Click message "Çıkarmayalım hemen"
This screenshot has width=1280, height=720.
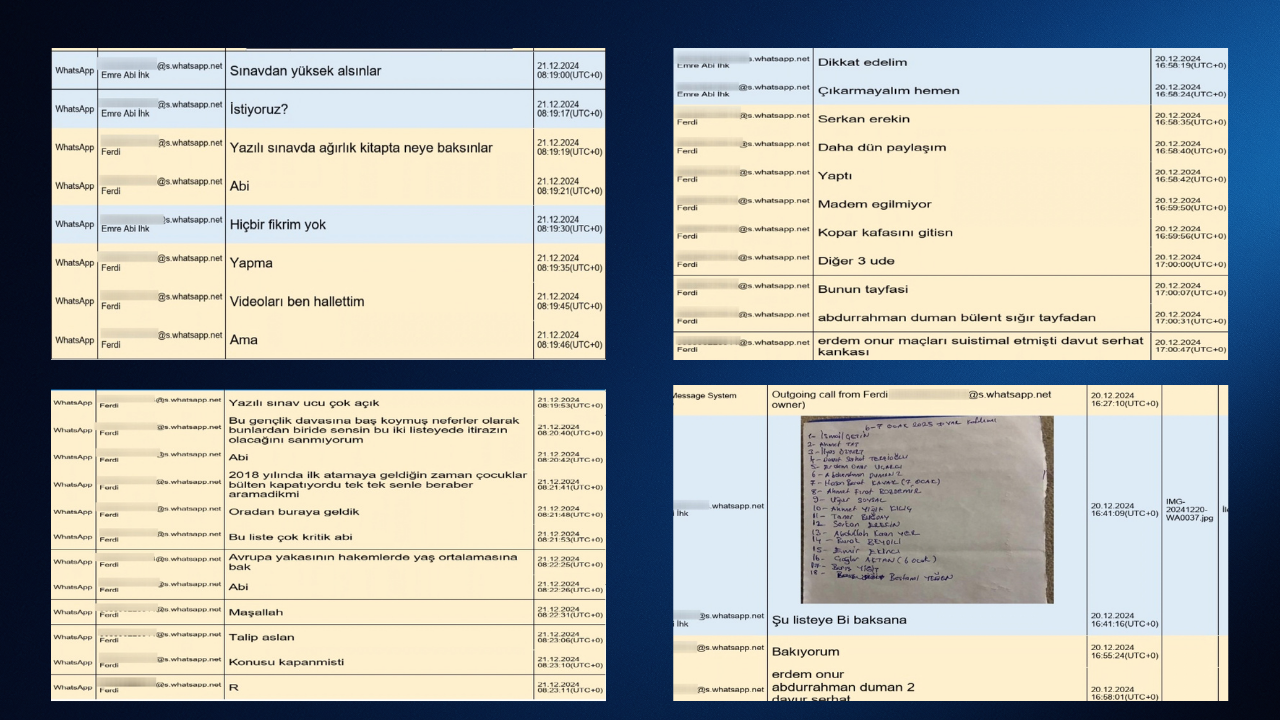(889, 91)
